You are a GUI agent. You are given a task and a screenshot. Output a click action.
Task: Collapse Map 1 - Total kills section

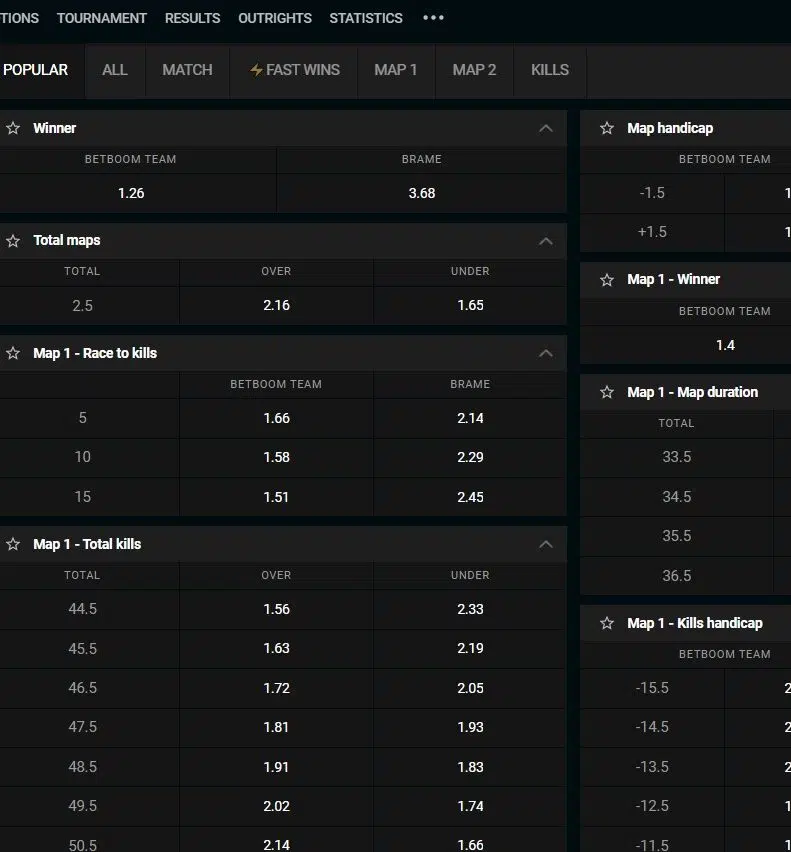point(545,544)
